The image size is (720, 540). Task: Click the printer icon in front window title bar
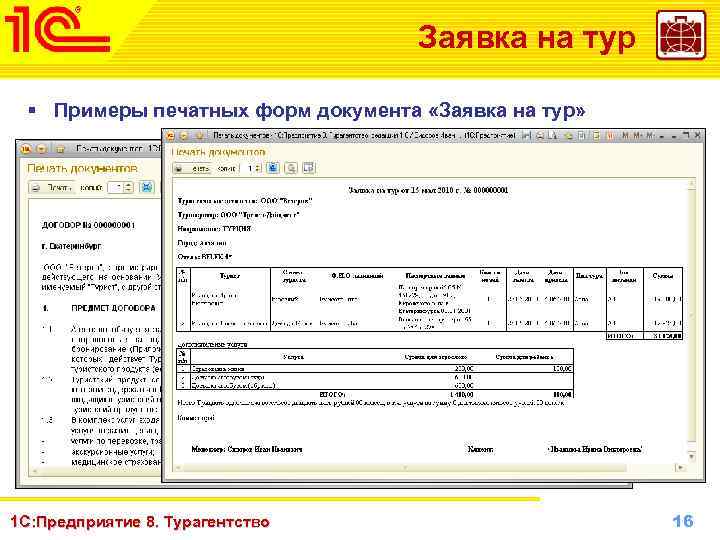tap(540, 135)
